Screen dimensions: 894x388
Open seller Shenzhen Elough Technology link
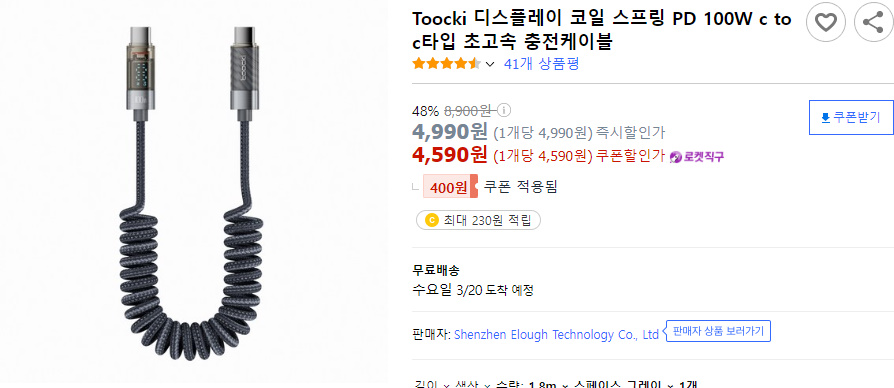(556, 334)
